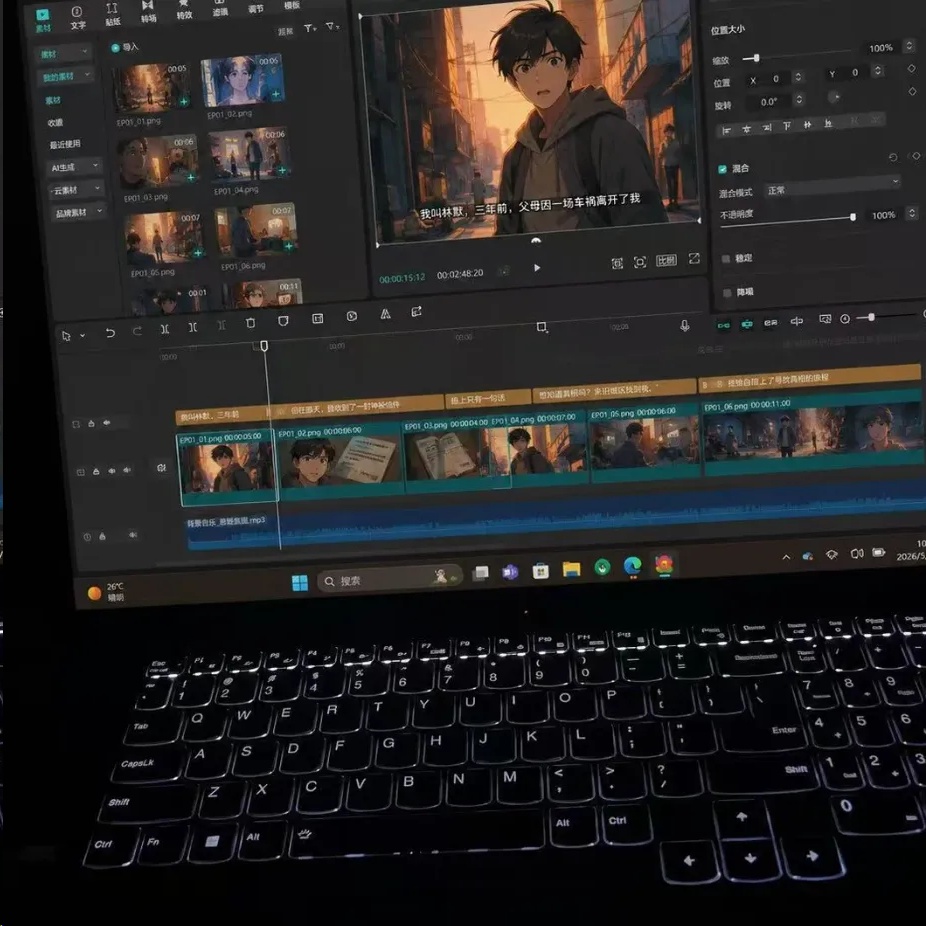
Task: Start voice recording with the microphone icon
Action: pos(684,325)
